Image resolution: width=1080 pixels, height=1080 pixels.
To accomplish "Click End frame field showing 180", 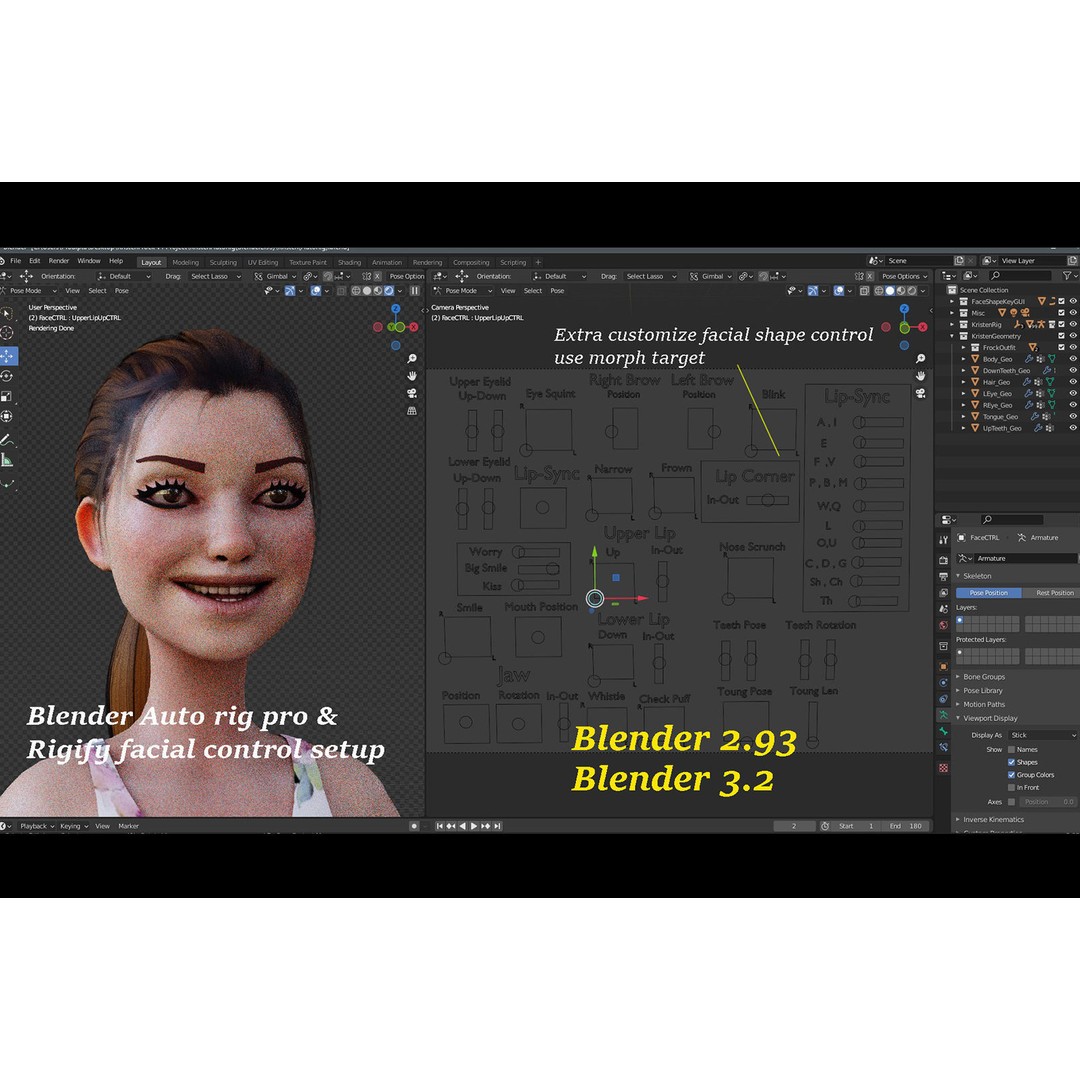I will click(906, 826).
